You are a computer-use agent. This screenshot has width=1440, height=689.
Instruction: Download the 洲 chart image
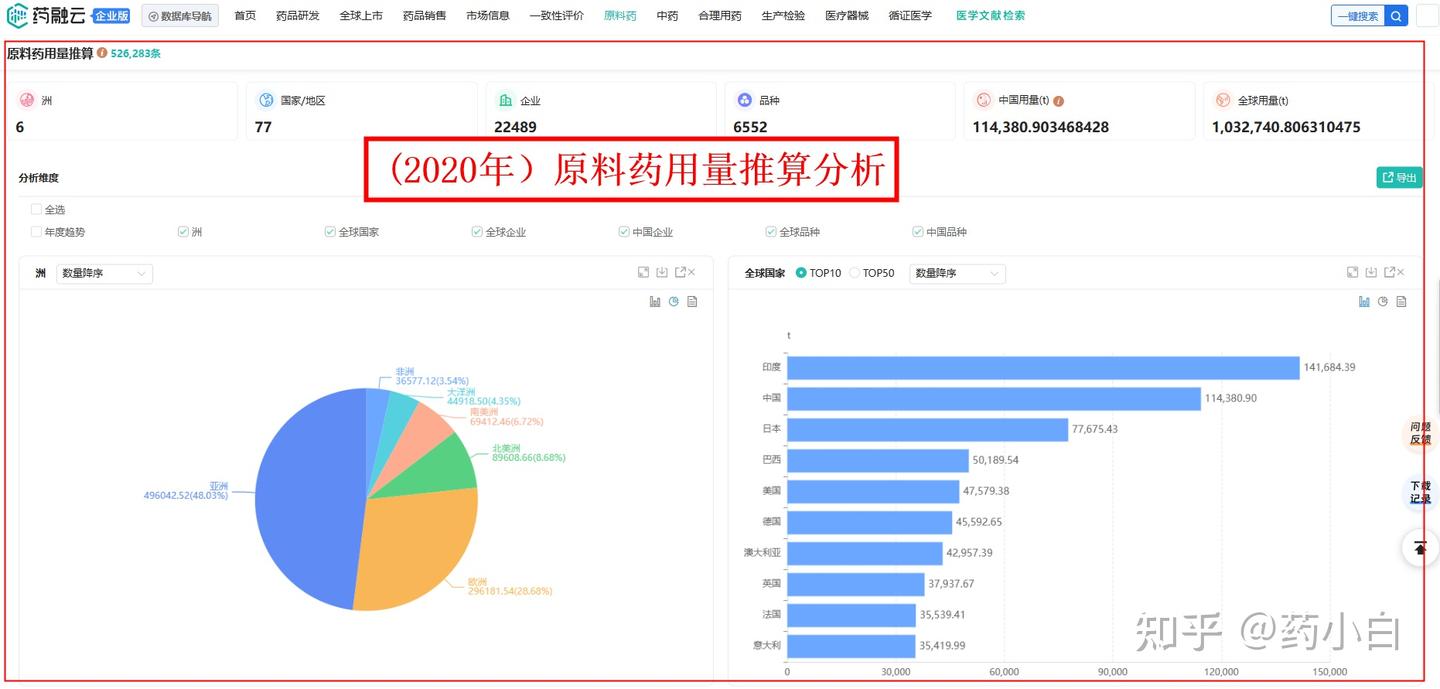(x=662, y=272)
